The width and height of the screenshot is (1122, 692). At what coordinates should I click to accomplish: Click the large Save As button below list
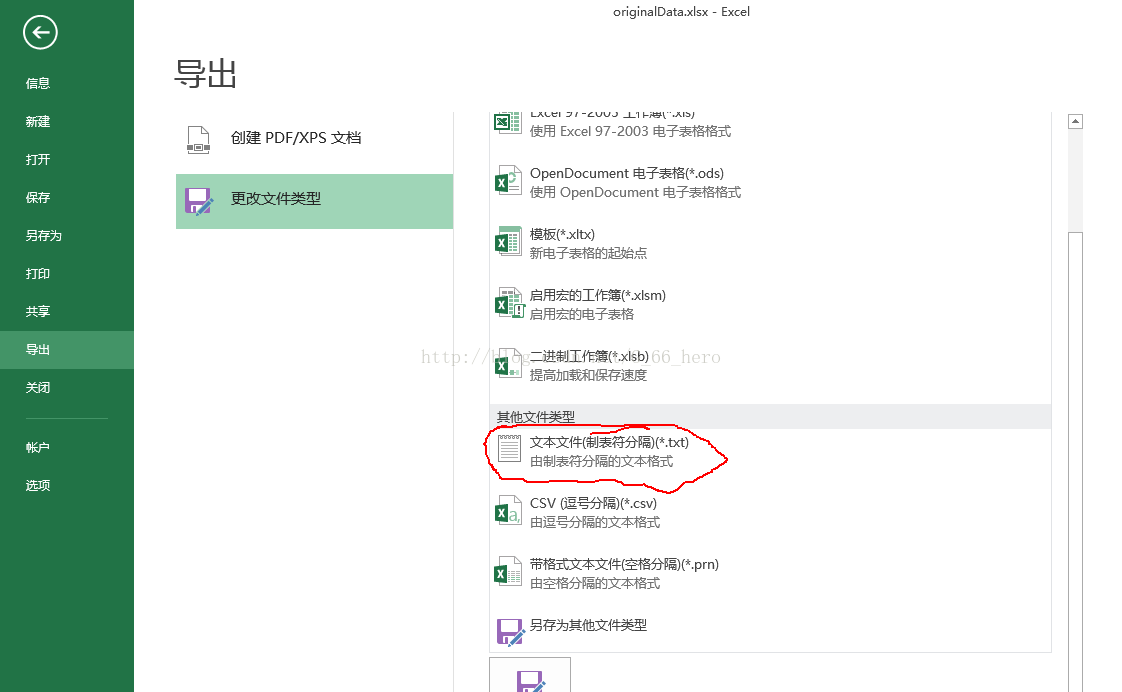pyautogui.click(x=530, y=675)
